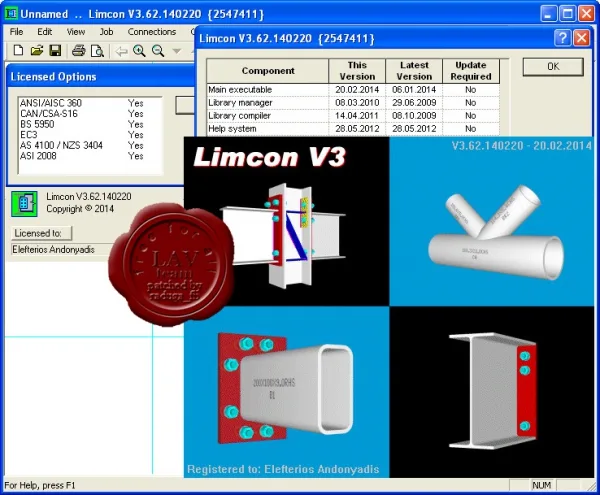
Task: Open a file with the folder icon
Action: pos(37,50)
